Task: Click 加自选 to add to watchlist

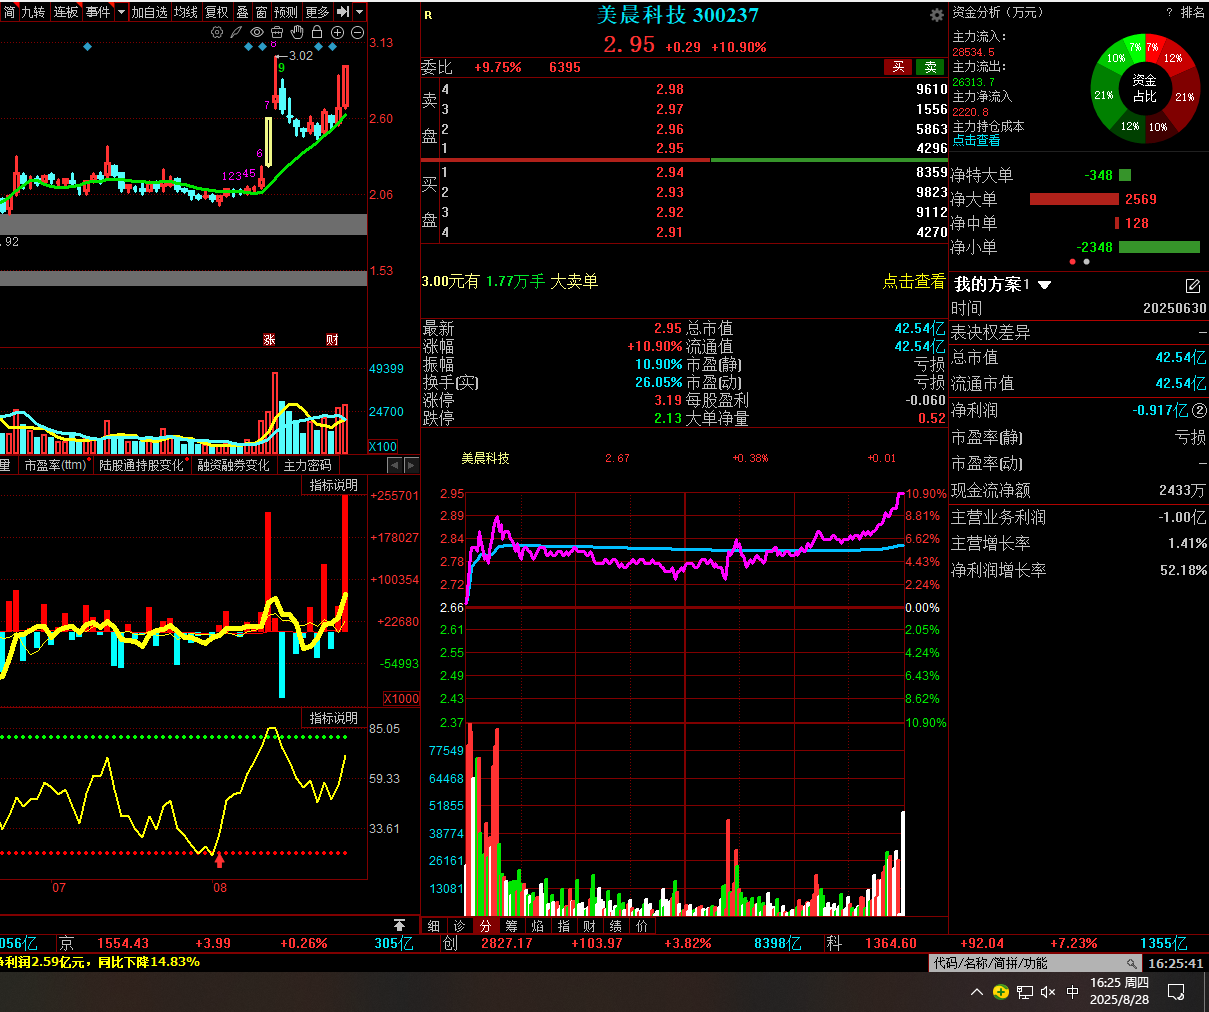Action: [x=150, y=12]
